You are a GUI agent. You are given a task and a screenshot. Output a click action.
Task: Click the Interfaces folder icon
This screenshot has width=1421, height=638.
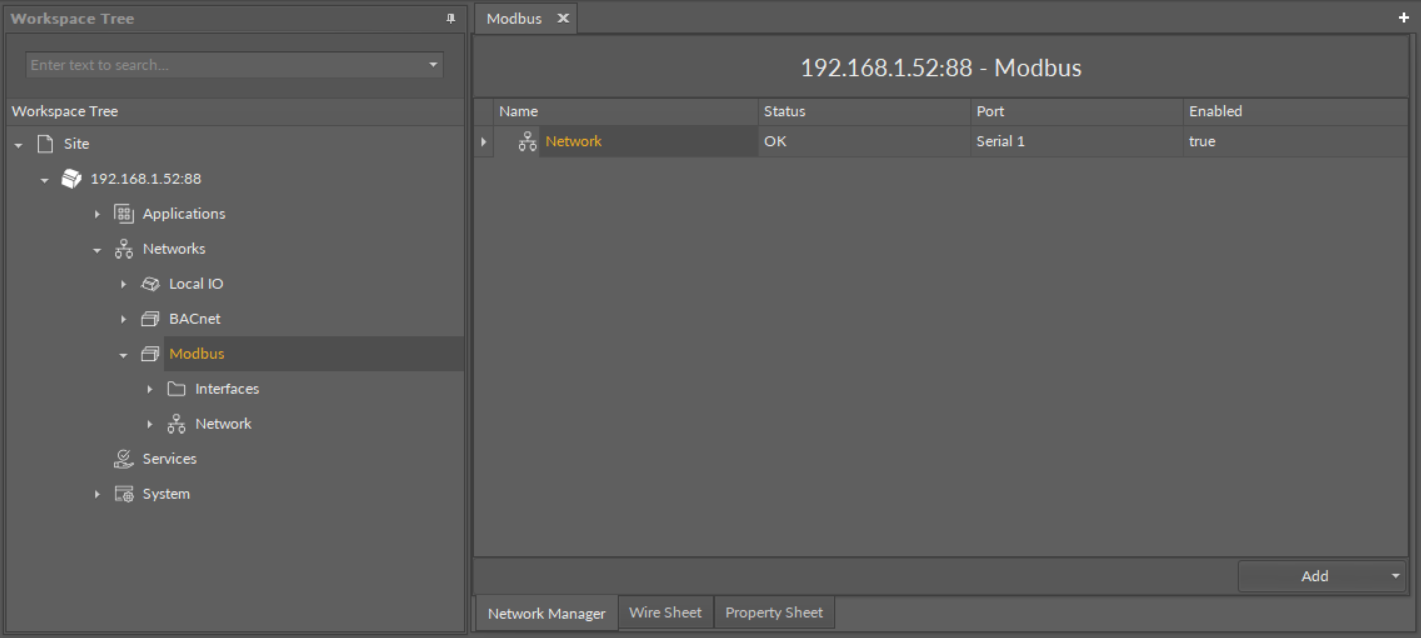click(176, 389)
